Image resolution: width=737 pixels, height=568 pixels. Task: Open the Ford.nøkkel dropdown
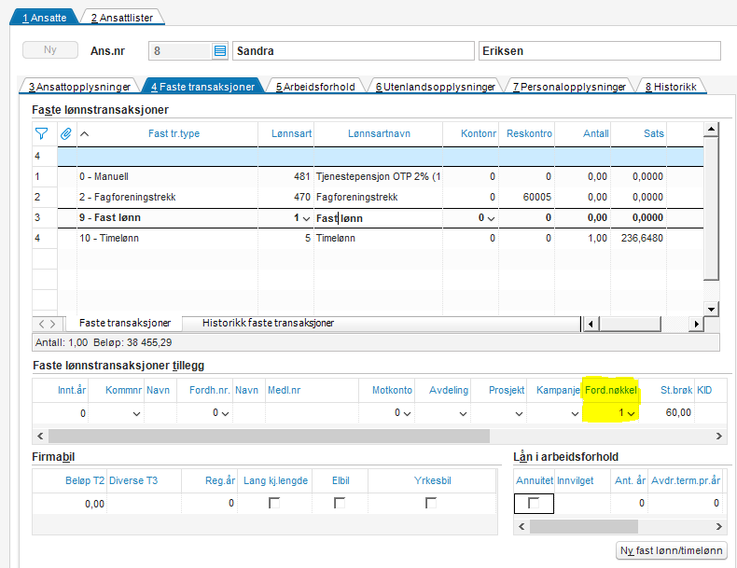point(631,413)
